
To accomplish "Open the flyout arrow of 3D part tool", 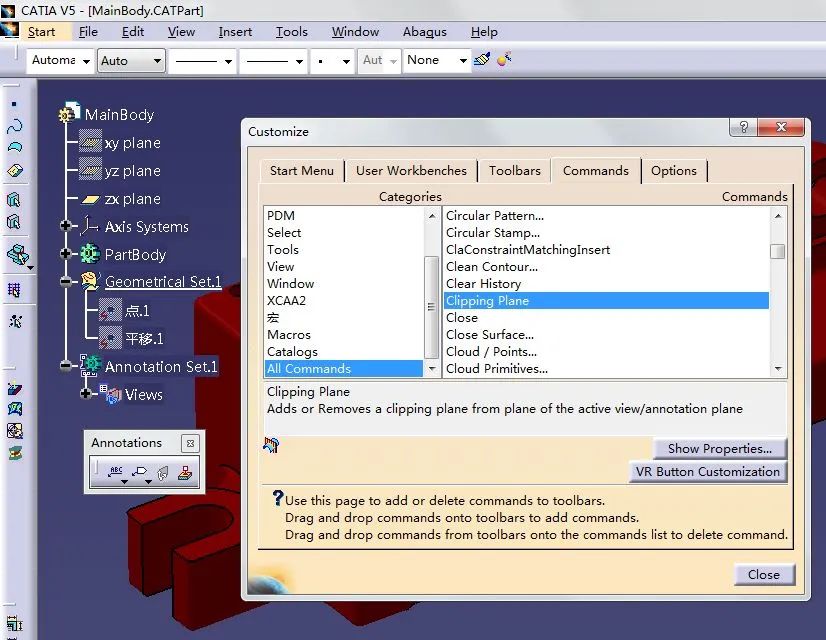I will tap(31, 268).
